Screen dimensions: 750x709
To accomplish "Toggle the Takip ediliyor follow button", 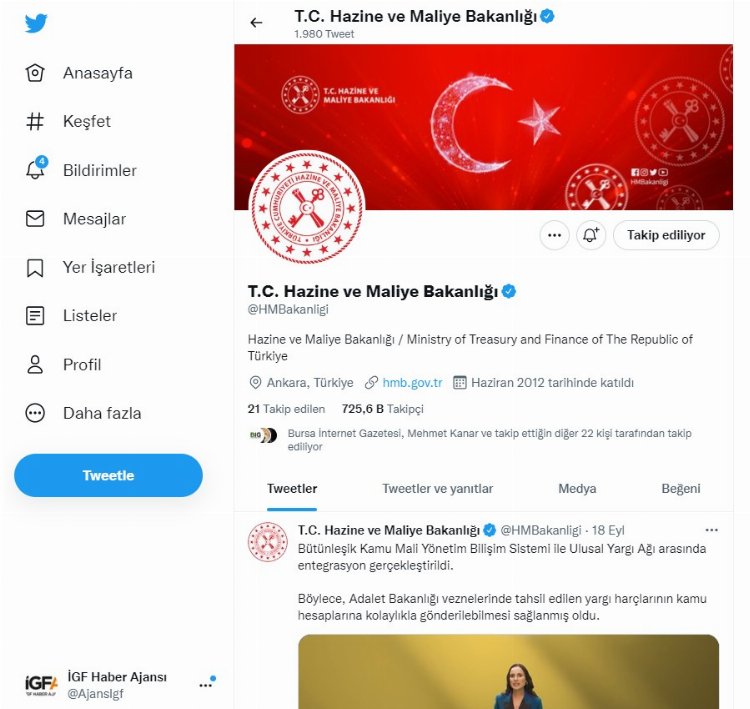I will point(666,235).
